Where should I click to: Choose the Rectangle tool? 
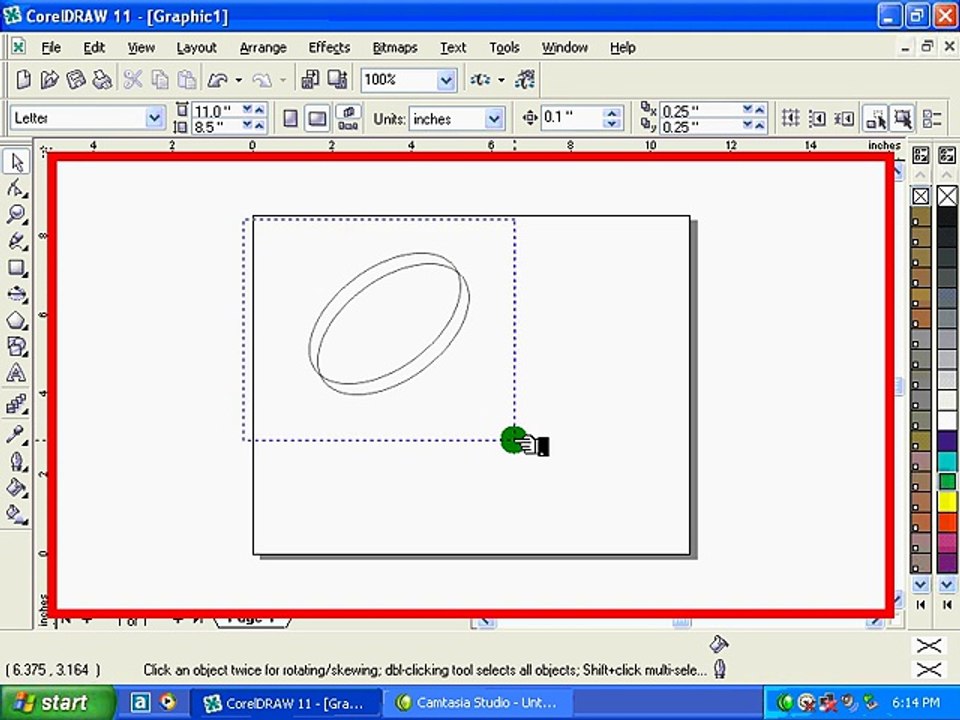[16, 268]
